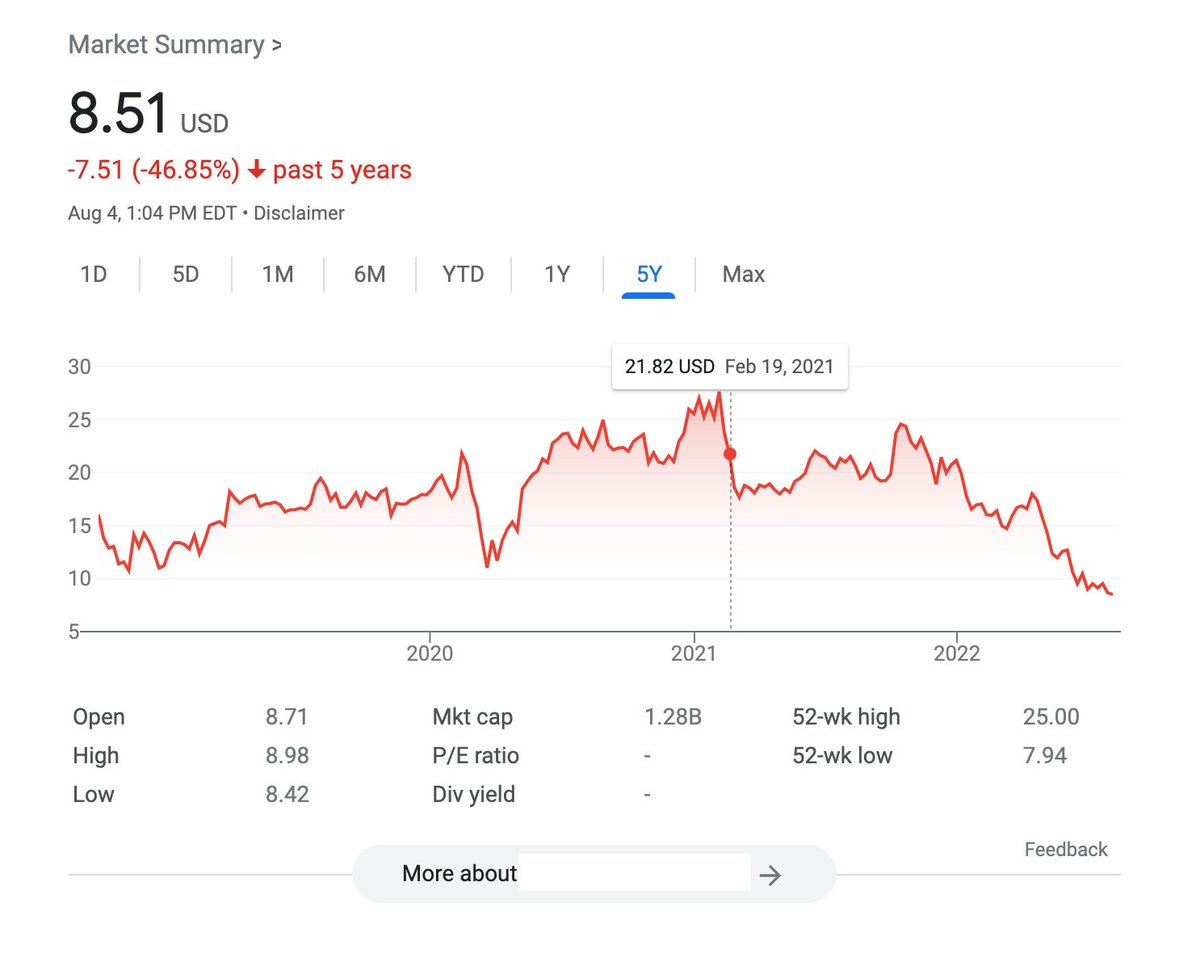The height and width of the screenshot is (966, 1200).
Task: Click the 52-wk low value 7.94
Action: 1045,756
